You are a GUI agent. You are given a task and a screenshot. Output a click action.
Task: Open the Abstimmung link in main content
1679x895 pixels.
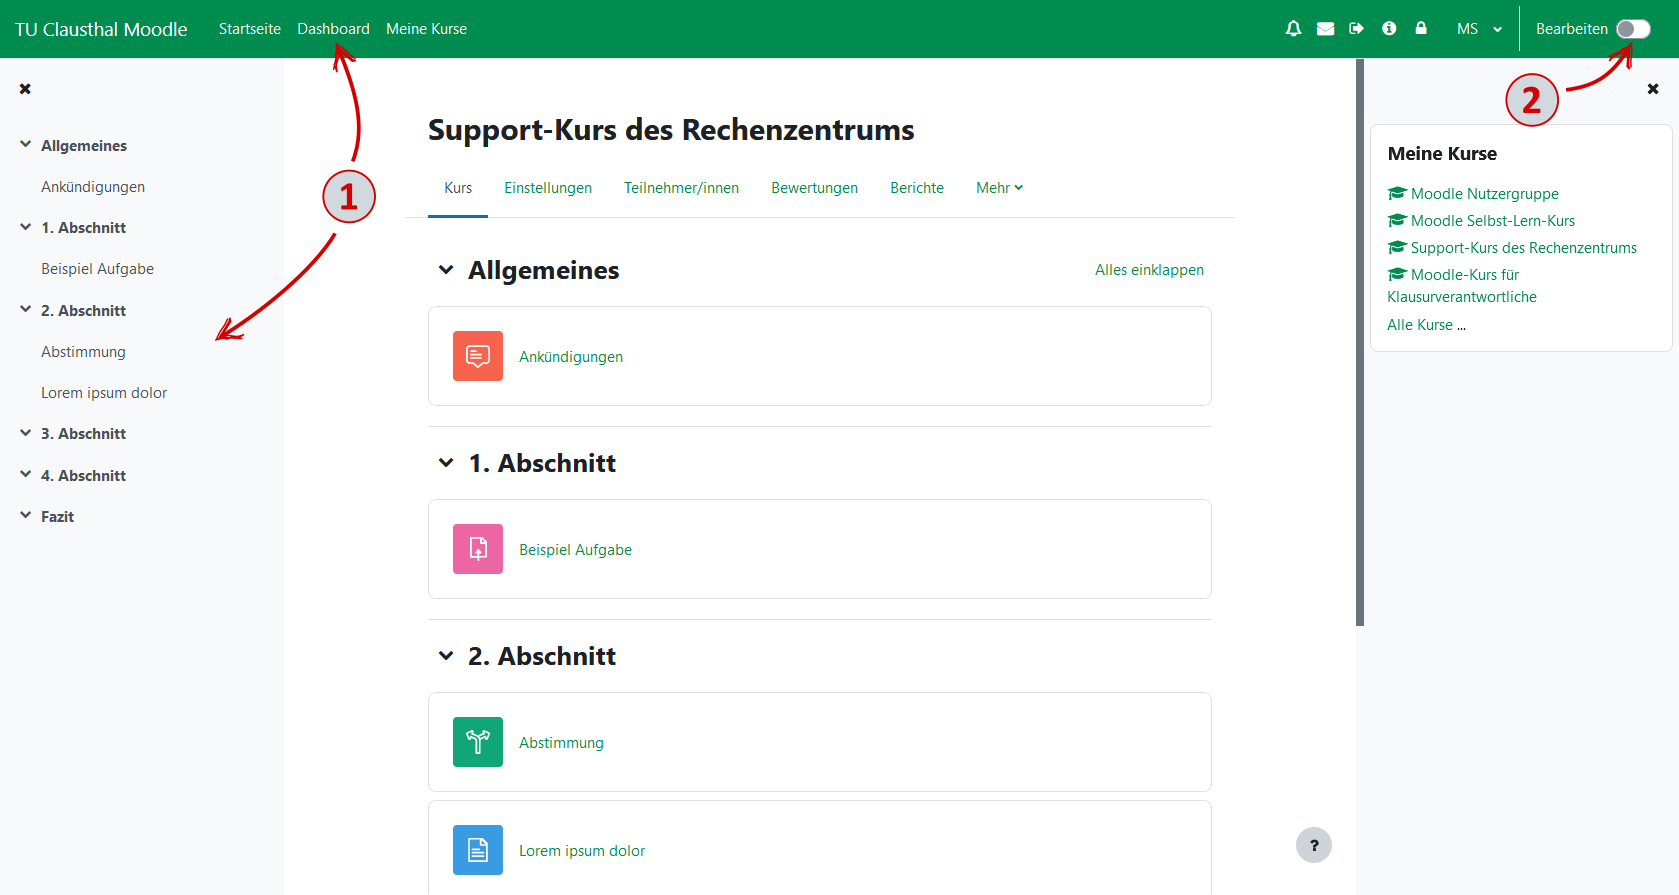(x=561, y=743)
